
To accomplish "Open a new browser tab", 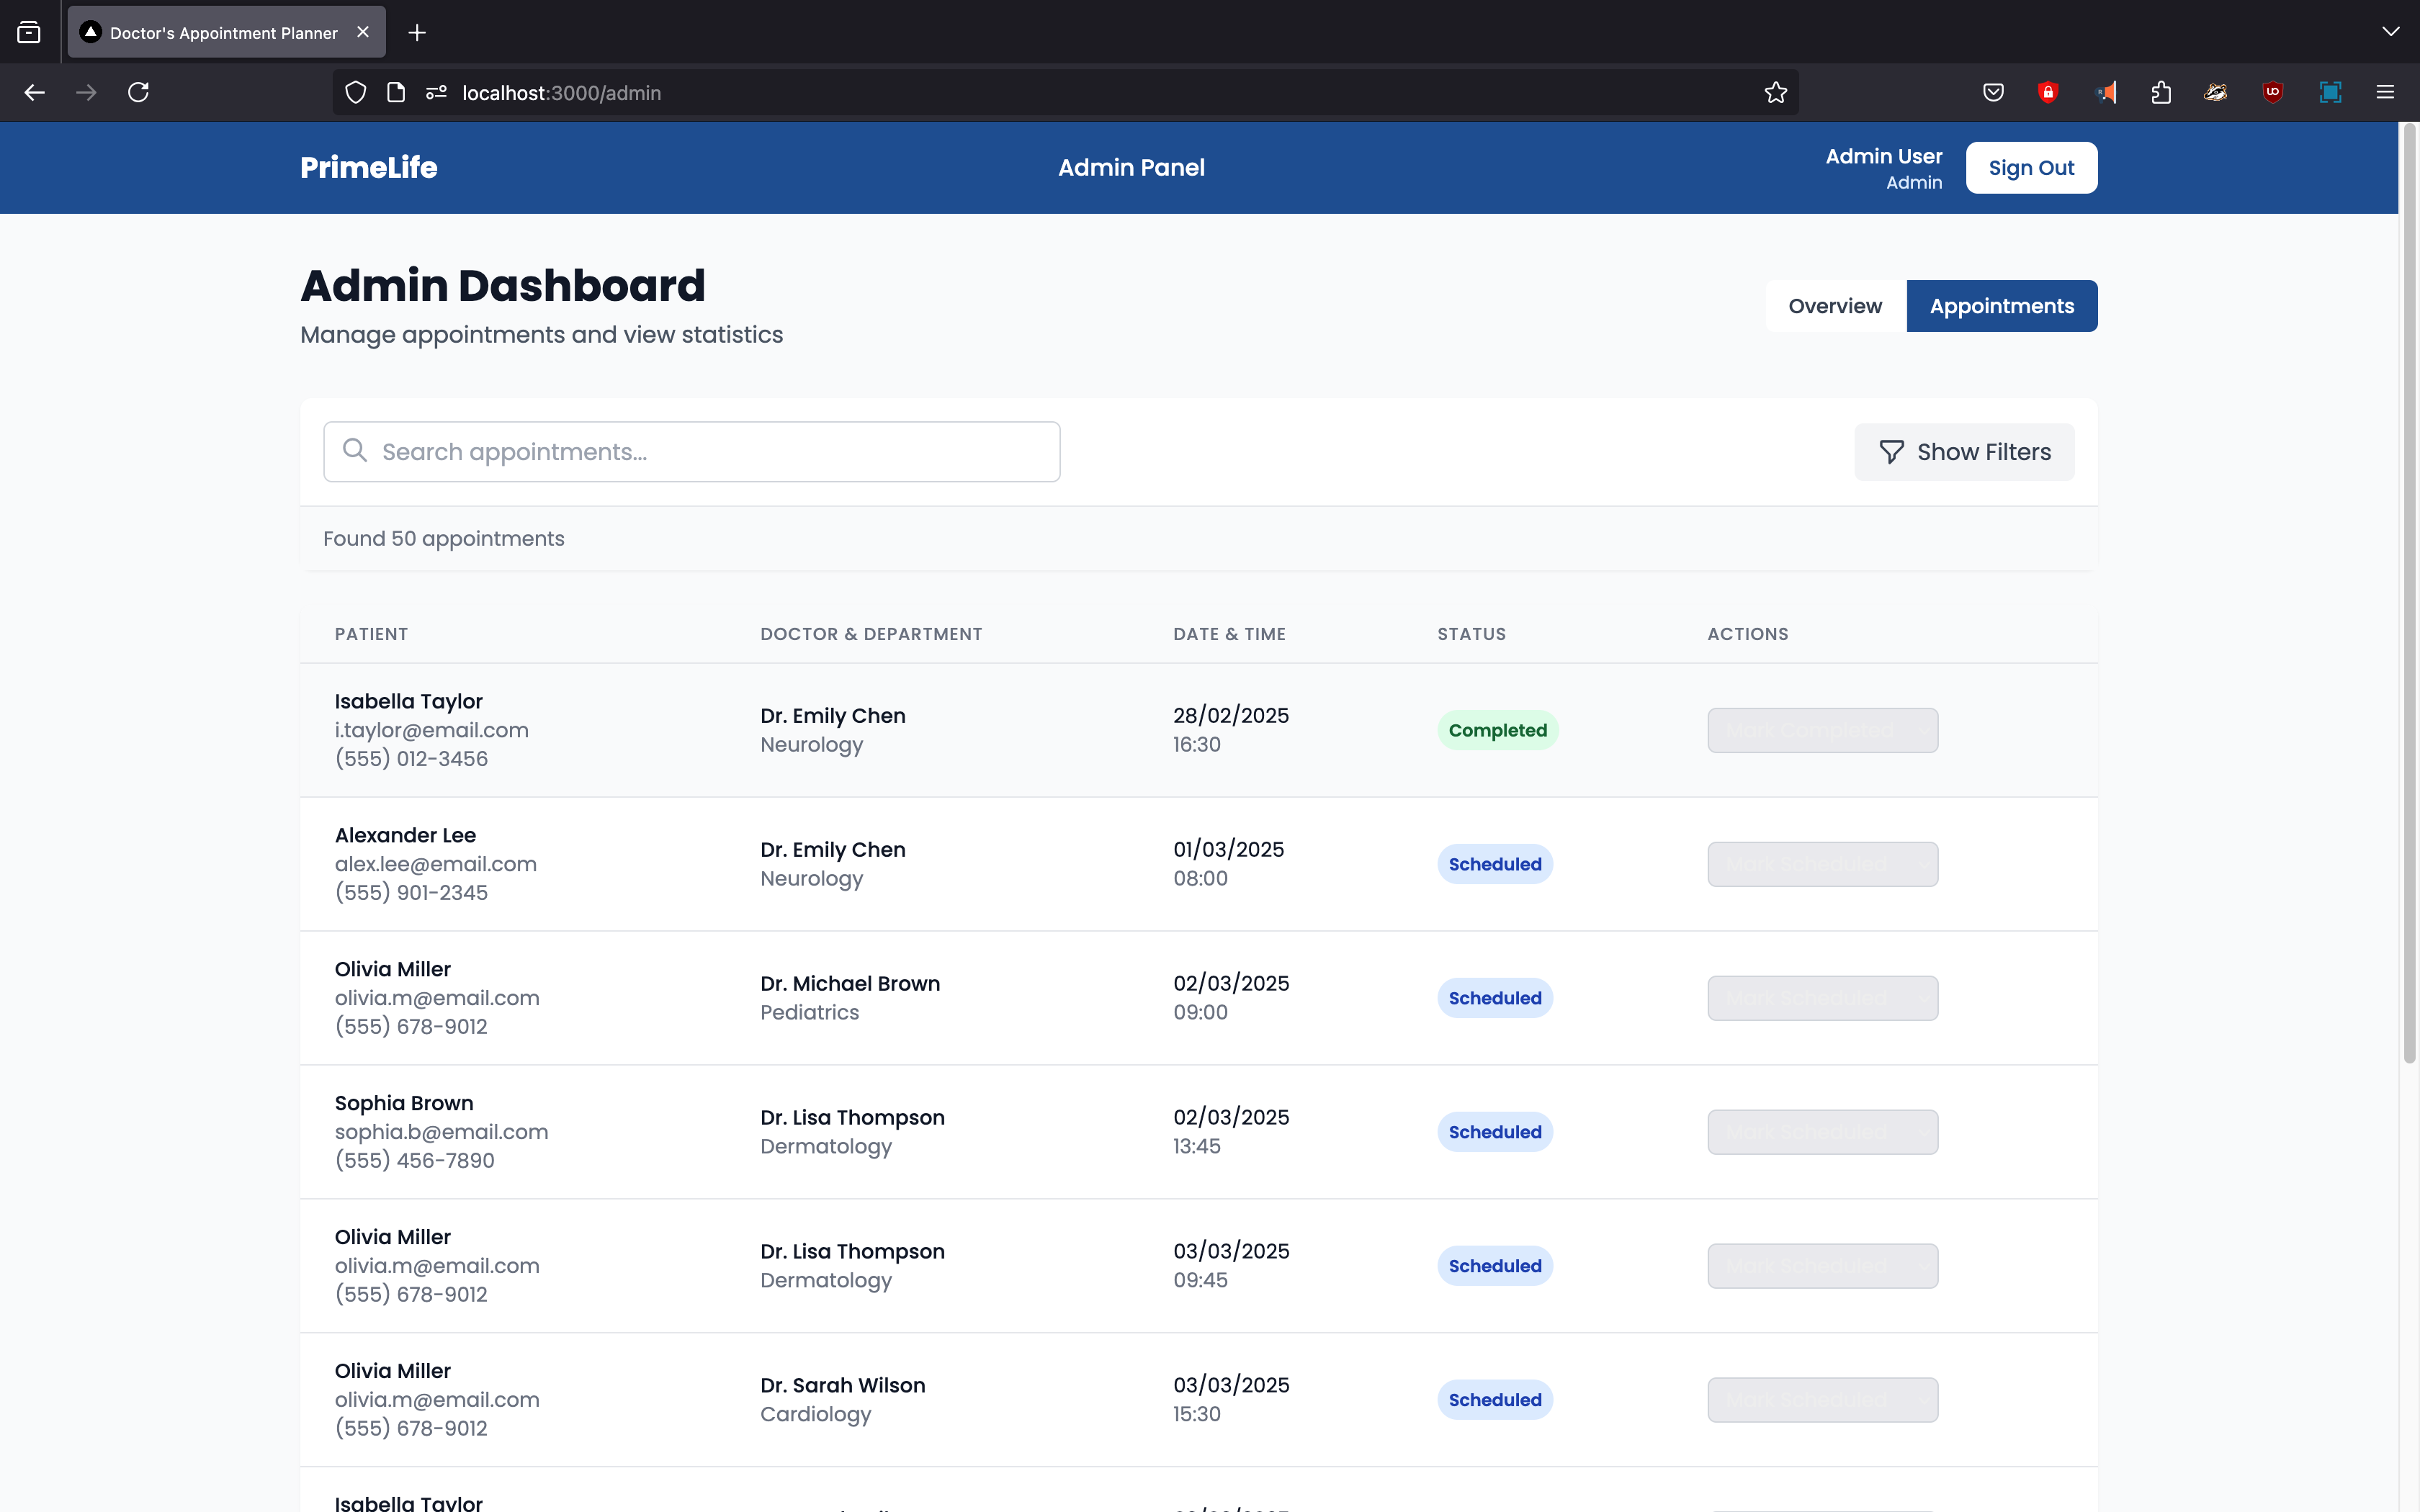I will point(417,33).
